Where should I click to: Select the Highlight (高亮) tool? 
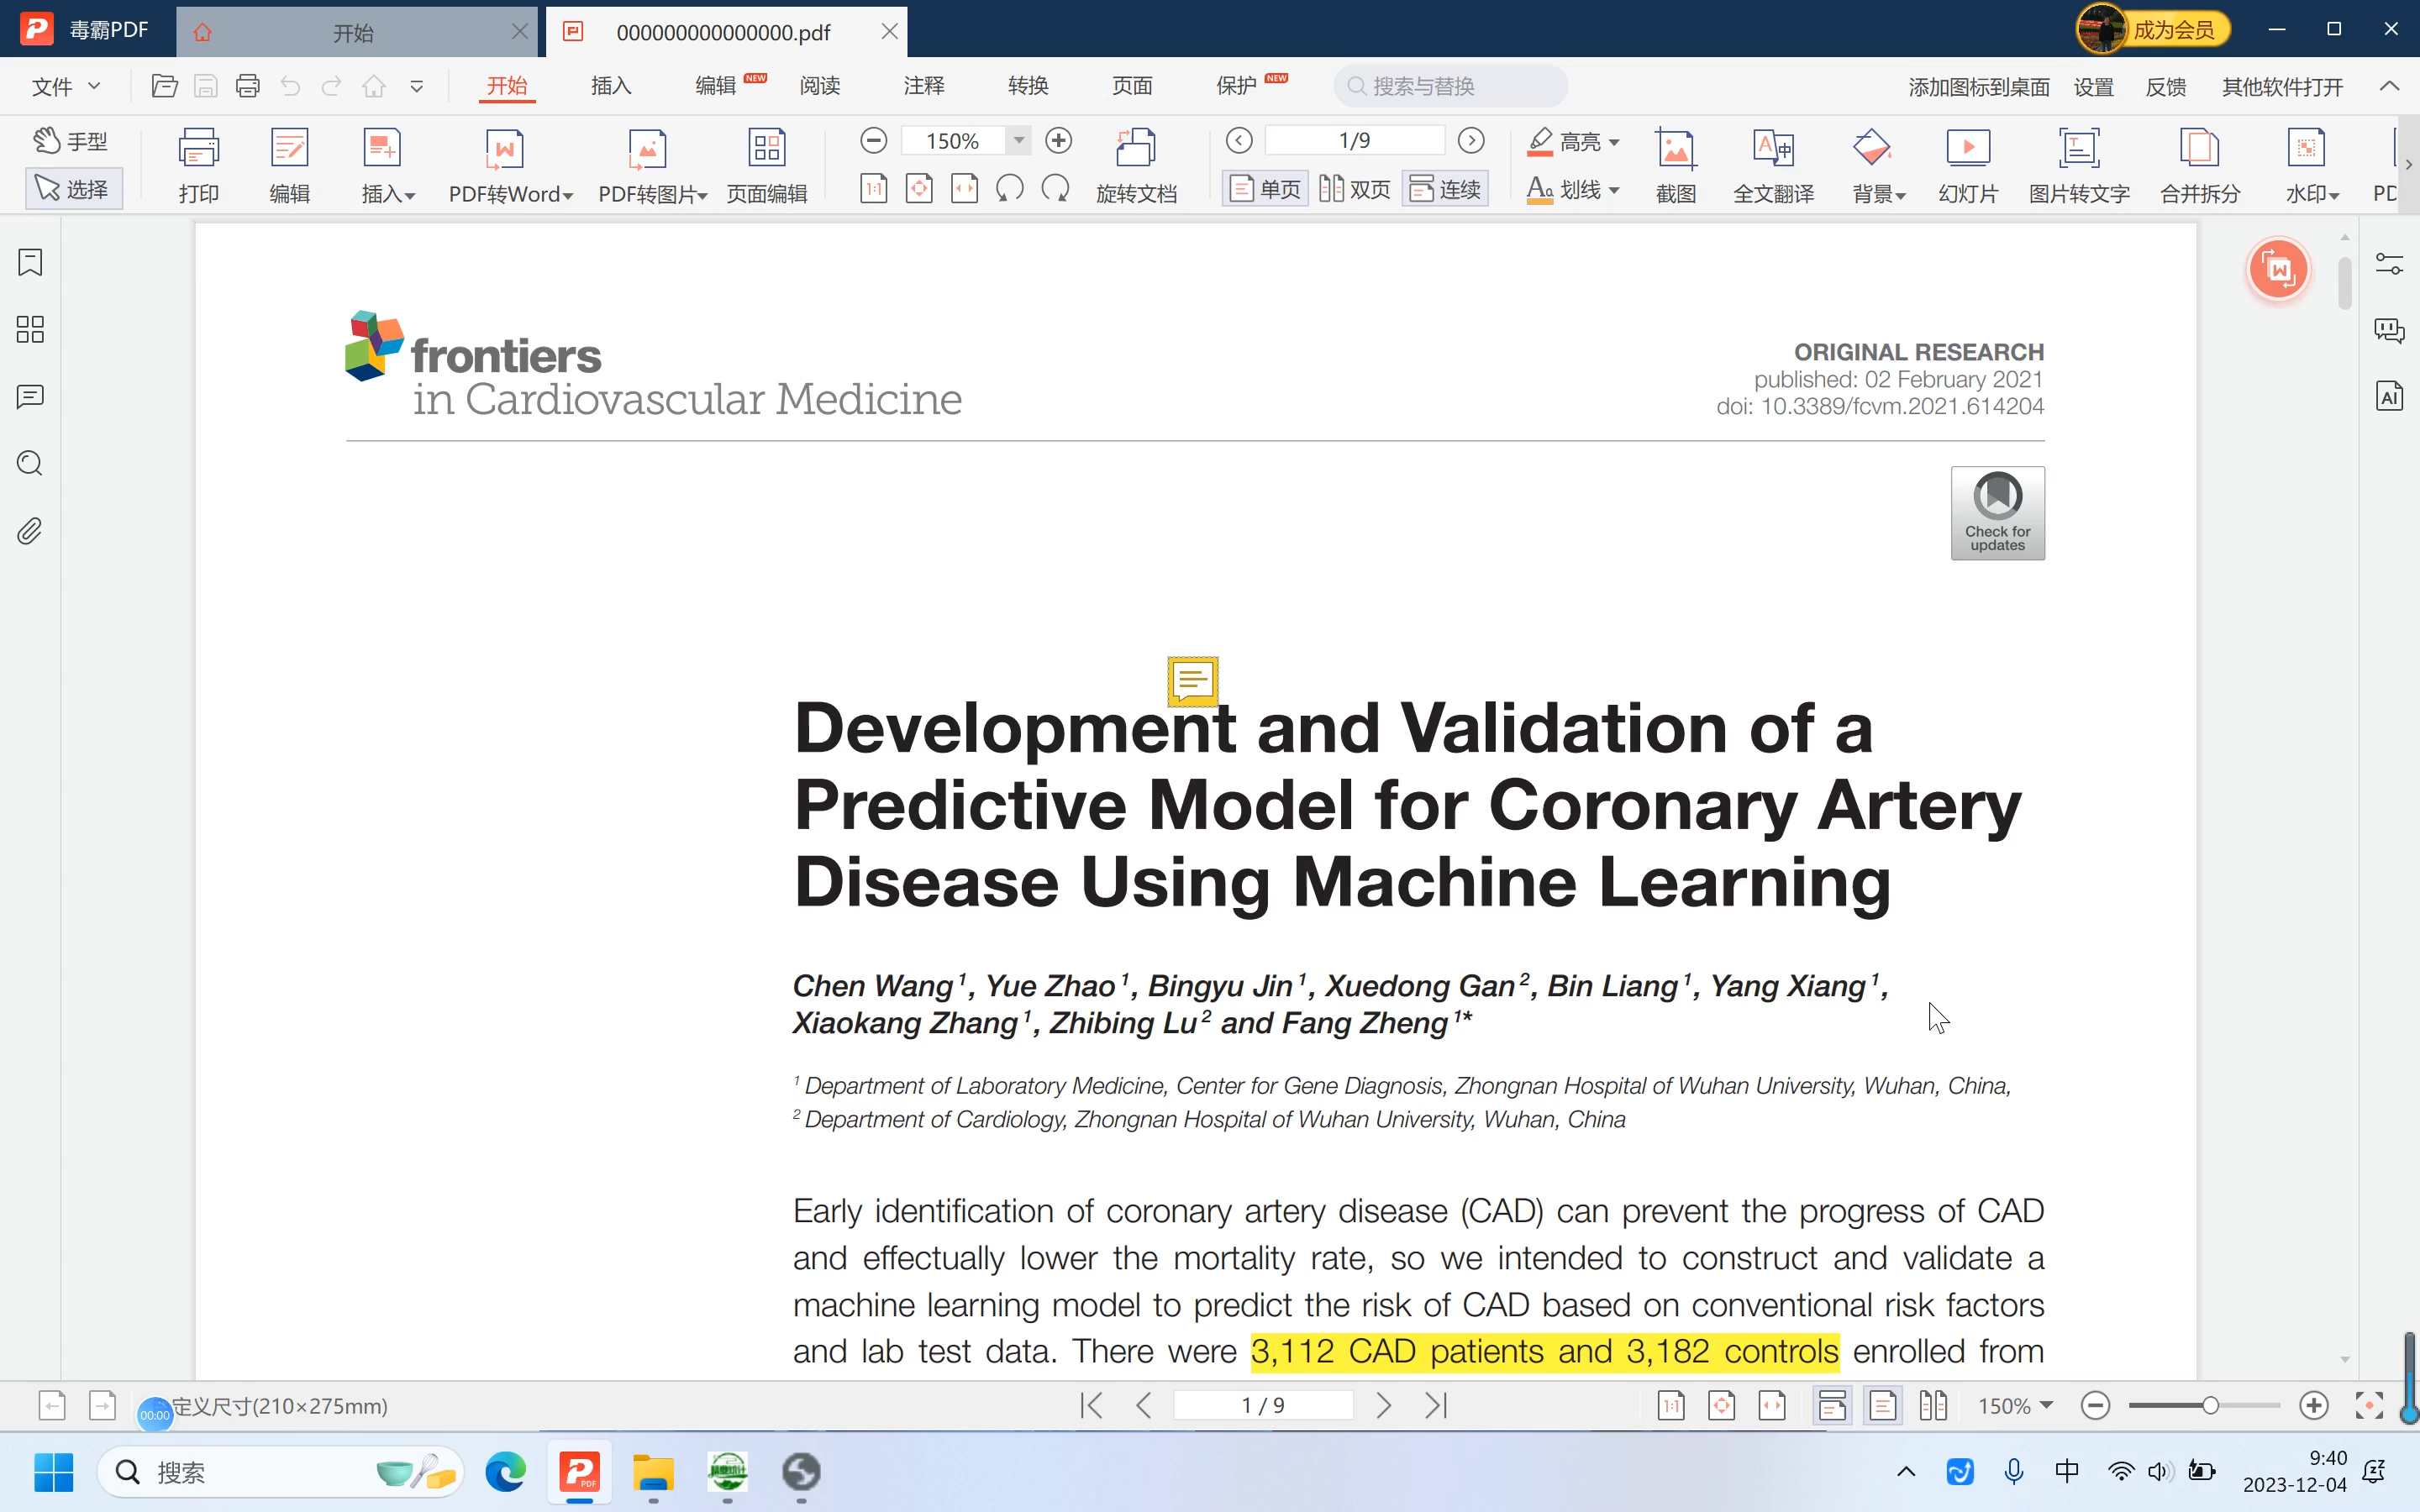1564,142
